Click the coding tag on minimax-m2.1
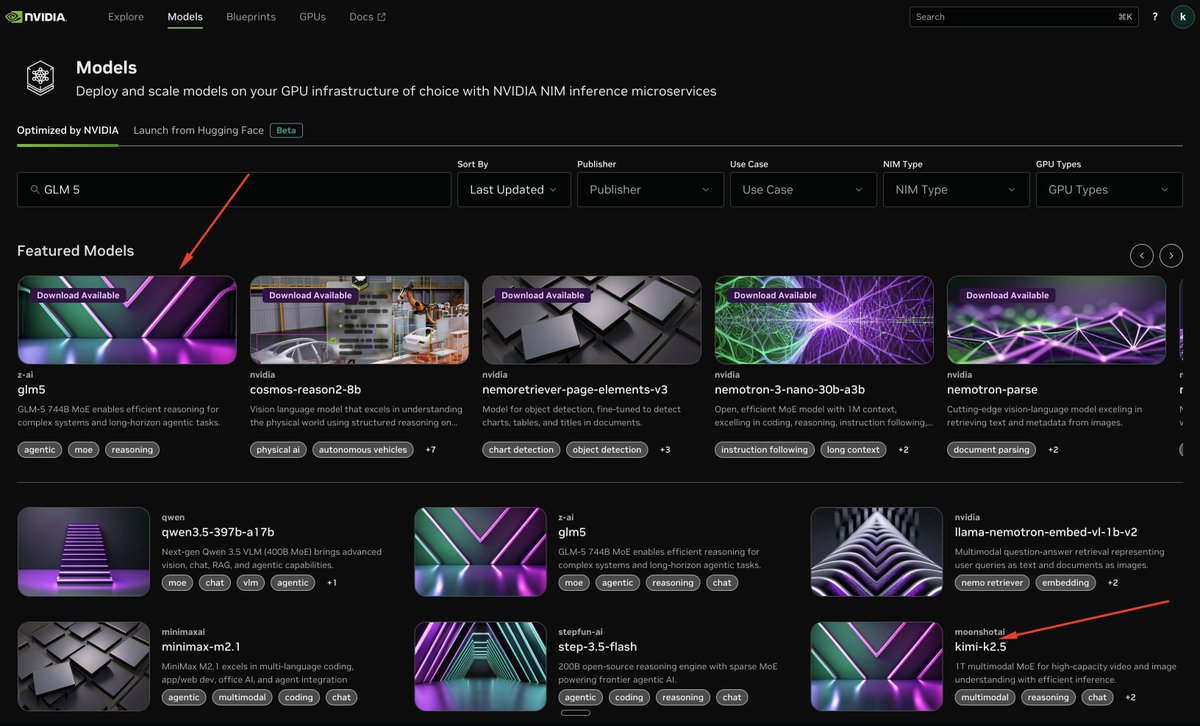 pos(299,697)
